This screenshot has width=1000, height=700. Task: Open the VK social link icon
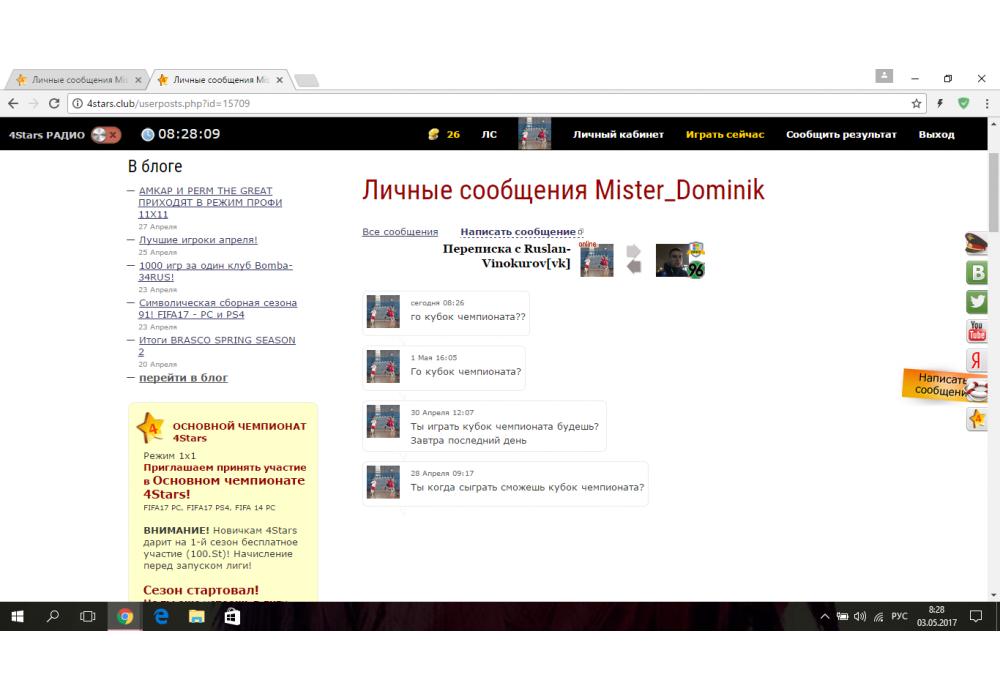coord(977,272)
